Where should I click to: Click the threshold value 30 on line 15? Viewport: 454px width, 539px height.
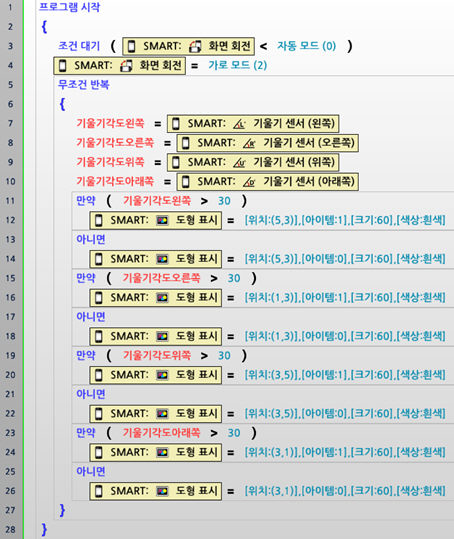(234, 278)
